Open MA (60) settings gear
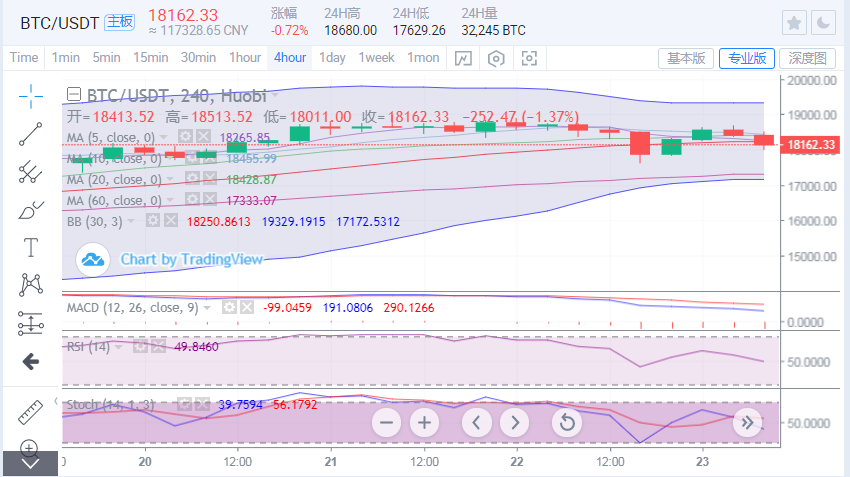 192,199
